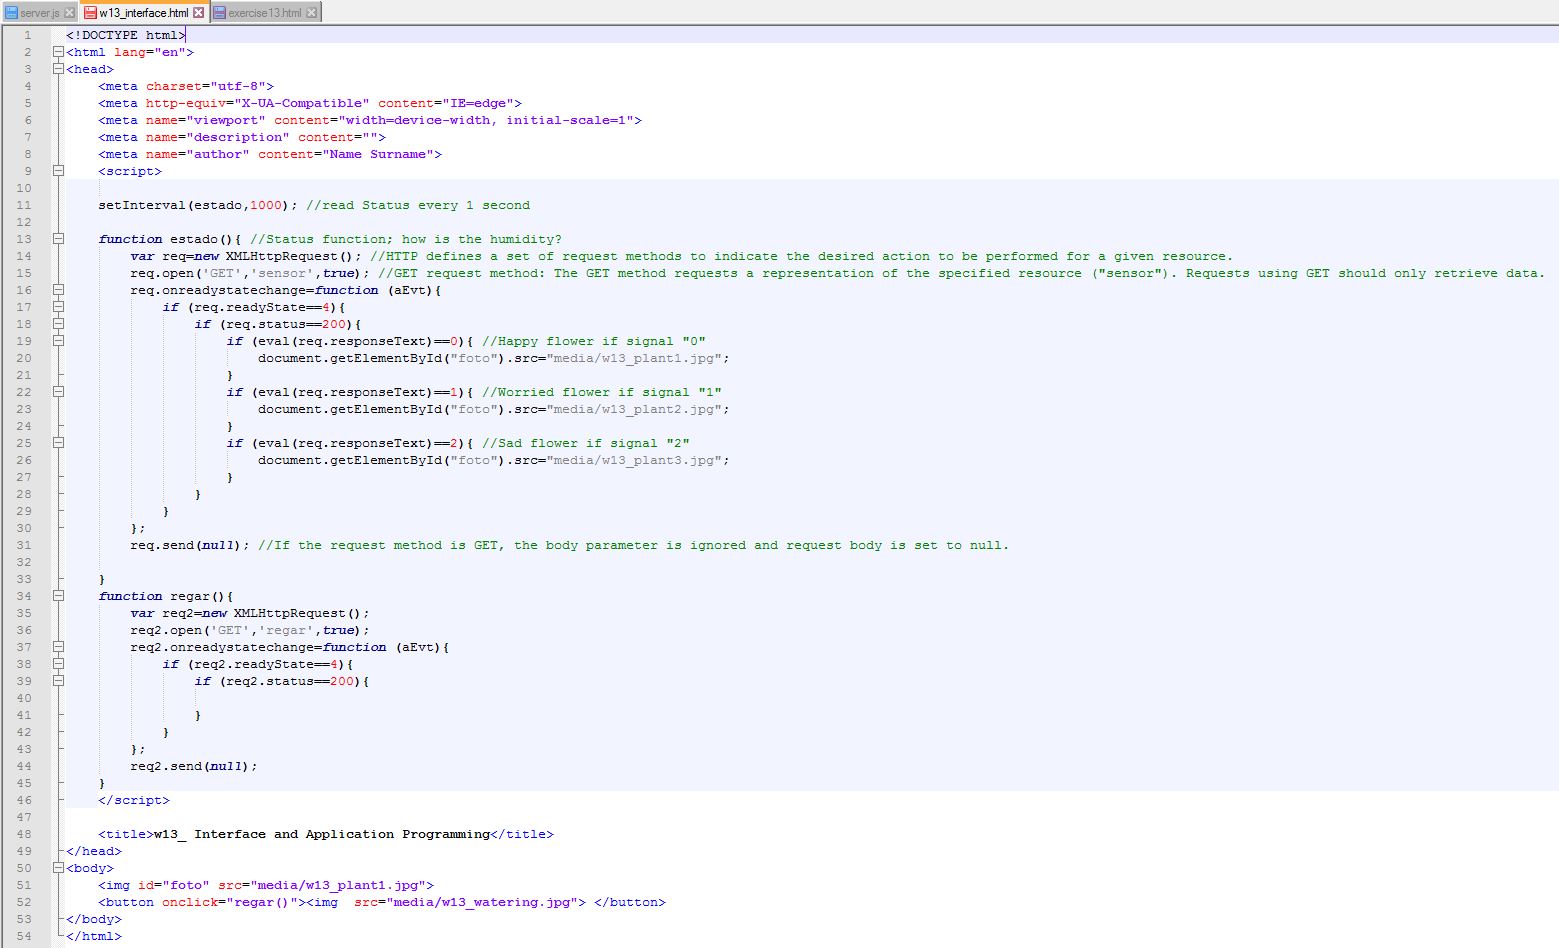Click line number 47 in the margin
This screenshot has width=1559, height=948.
coord(24,817)
